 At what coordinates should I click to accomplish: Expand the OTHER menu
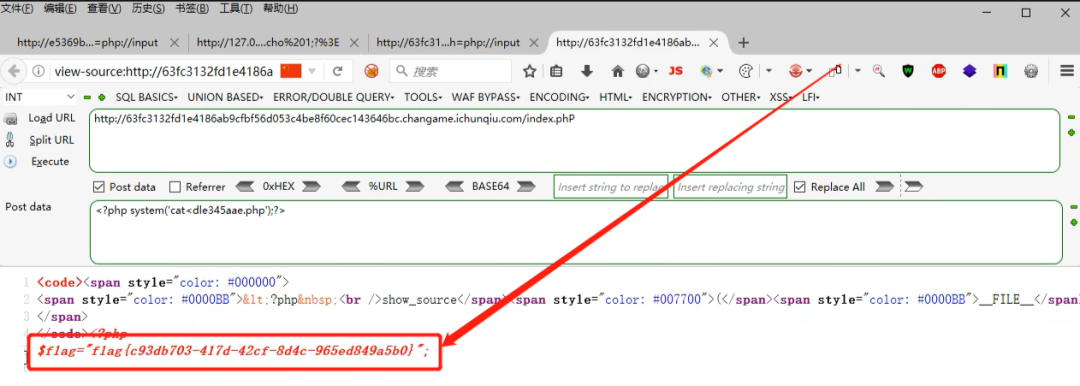[741, 97]
